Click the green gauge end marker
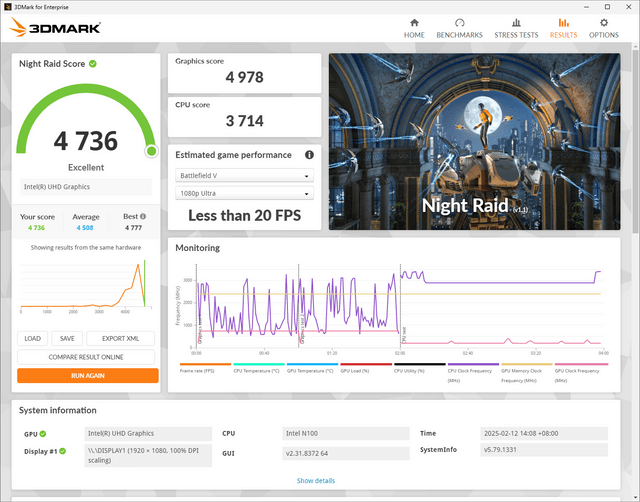 coord(151,151)
